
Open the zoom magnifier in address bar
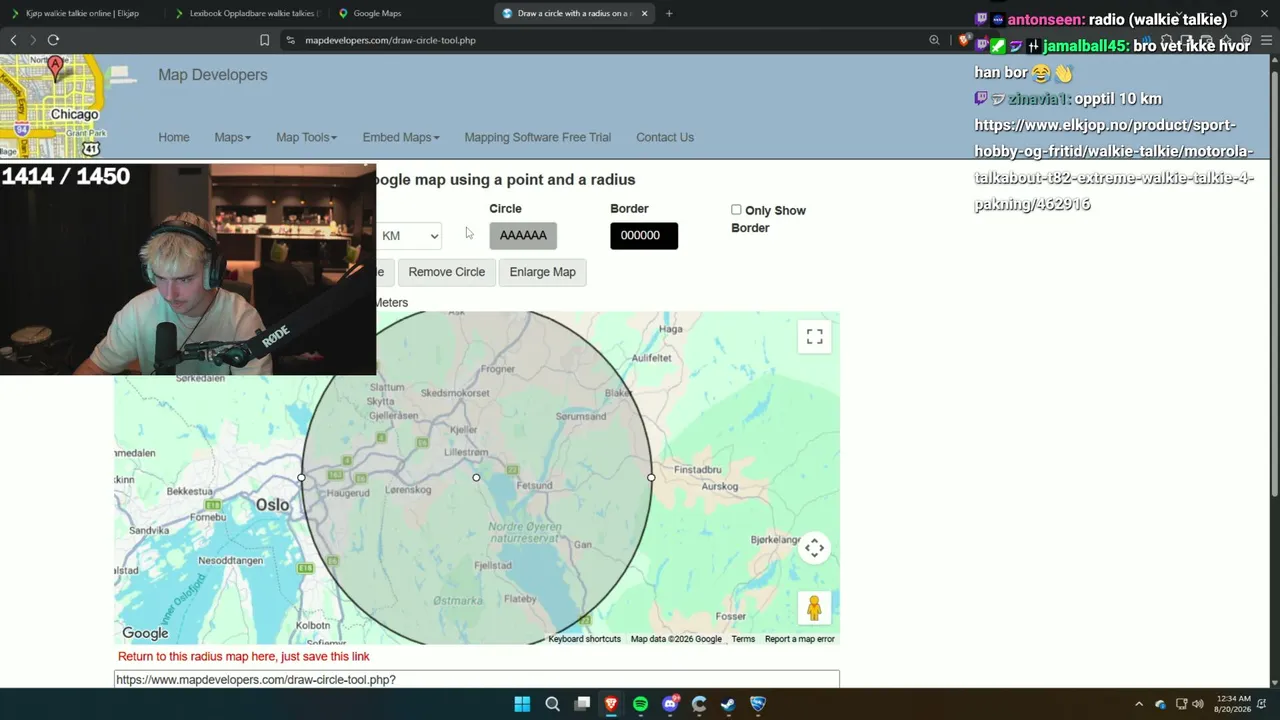tap(934, 40)
